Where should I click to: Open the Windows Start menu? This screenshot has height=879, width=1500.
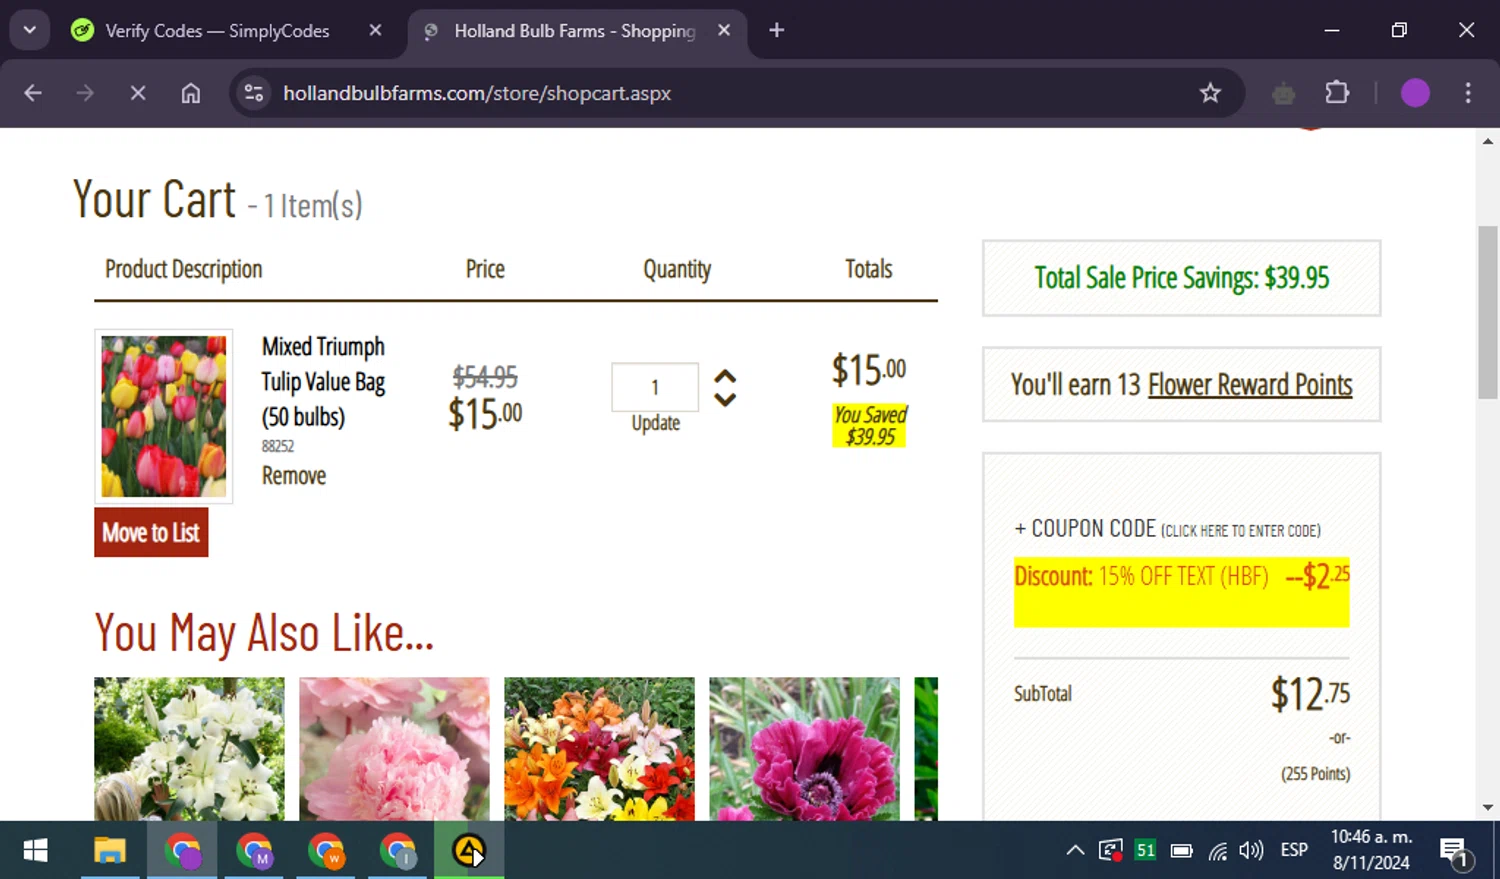pyautogui.click(x=35, y=851)
